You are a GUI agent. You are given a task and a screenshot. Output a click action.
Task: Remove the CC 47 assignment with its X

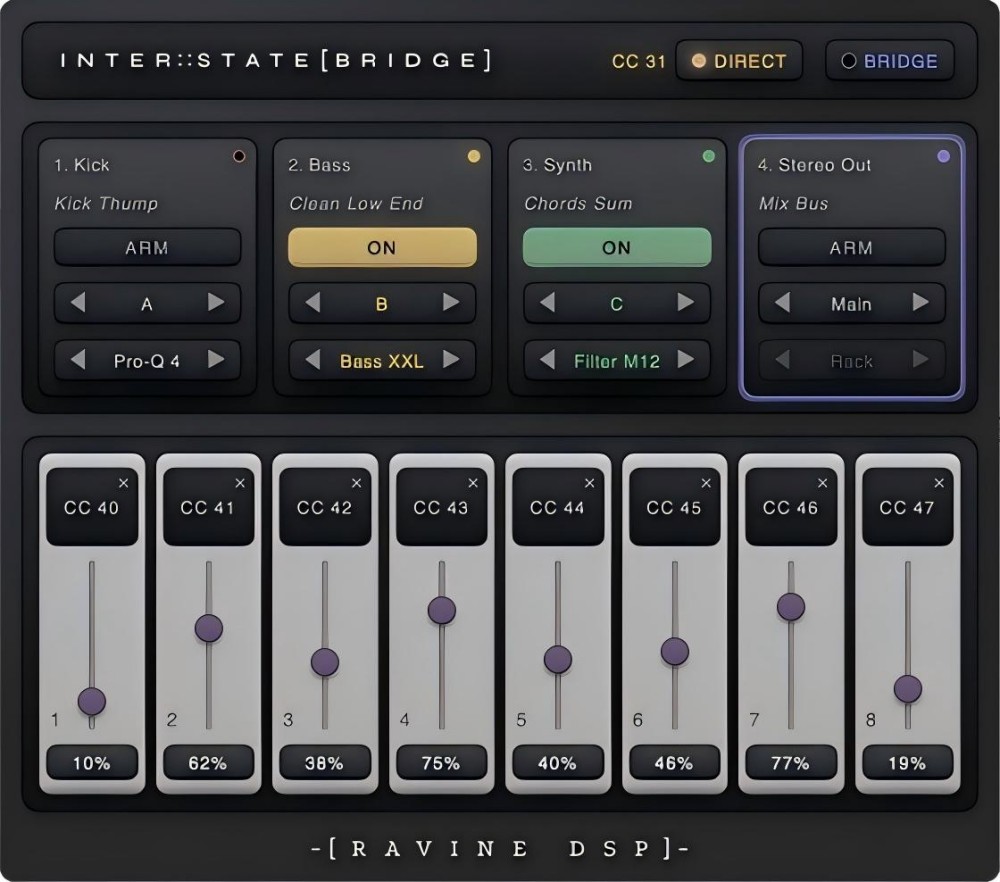[939, 483]
